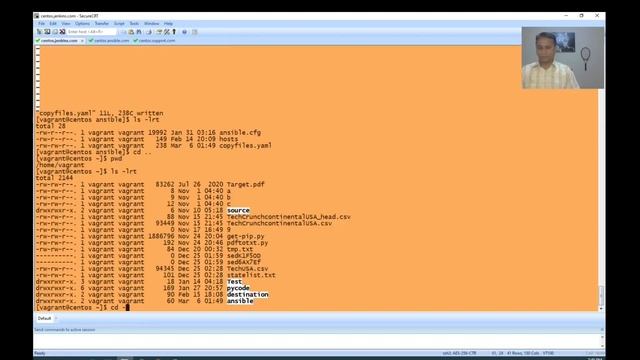This screenshot has height=360, width=640.
Task: Switch to the centos.ansible.com tab
Action: pos(109,41)
